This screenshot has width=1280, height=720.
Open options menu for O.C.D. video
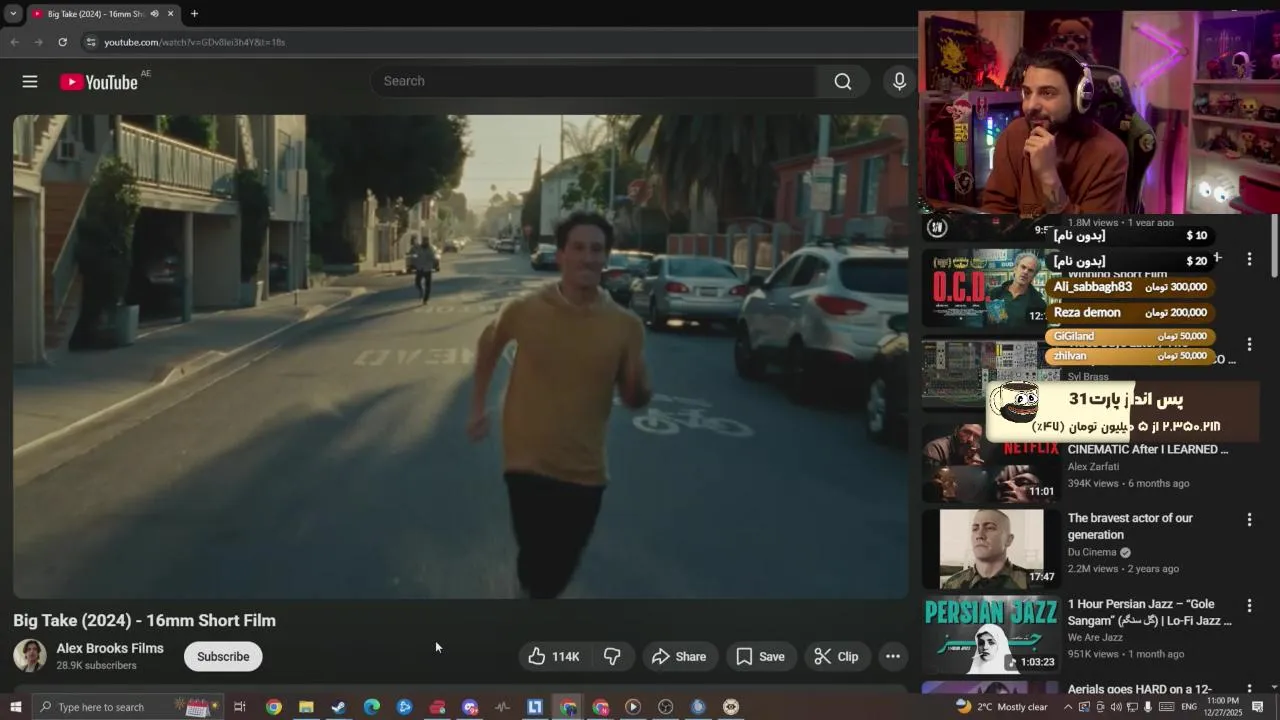1249,259
